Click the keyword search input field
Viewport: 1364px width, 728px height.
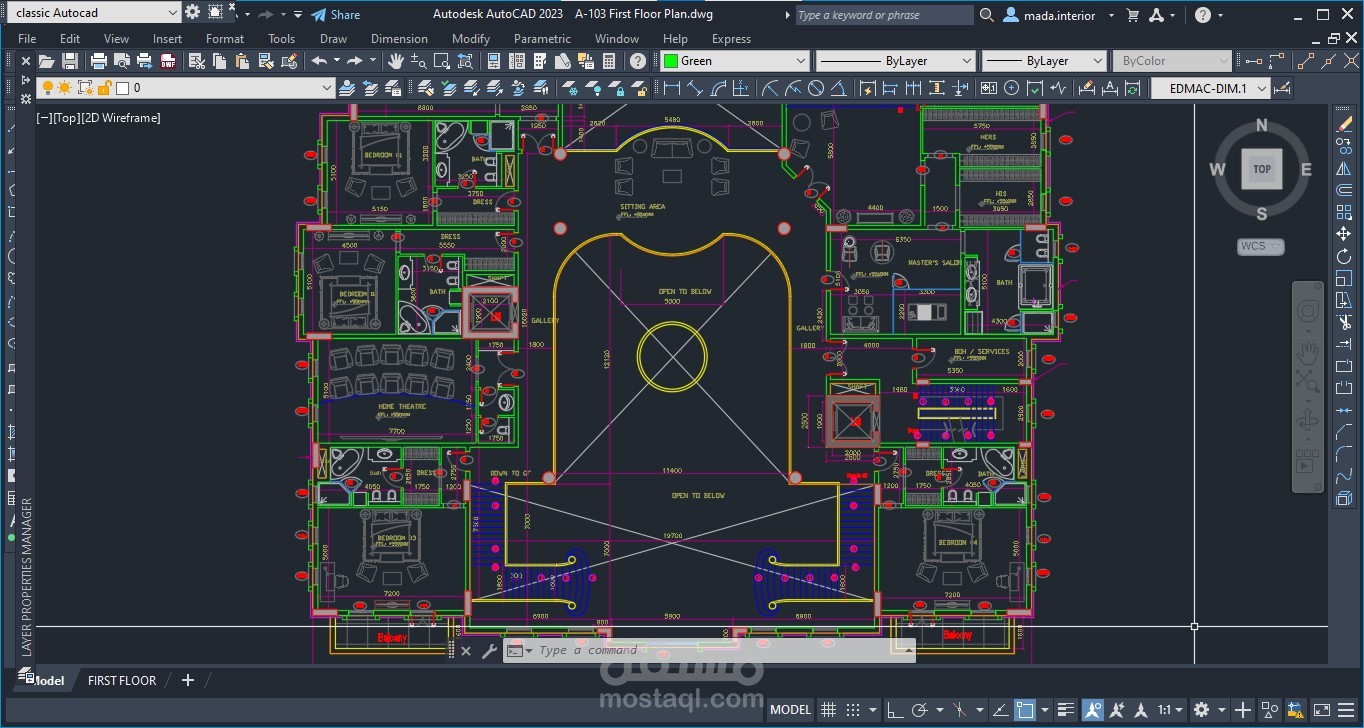tap(883, 15)
